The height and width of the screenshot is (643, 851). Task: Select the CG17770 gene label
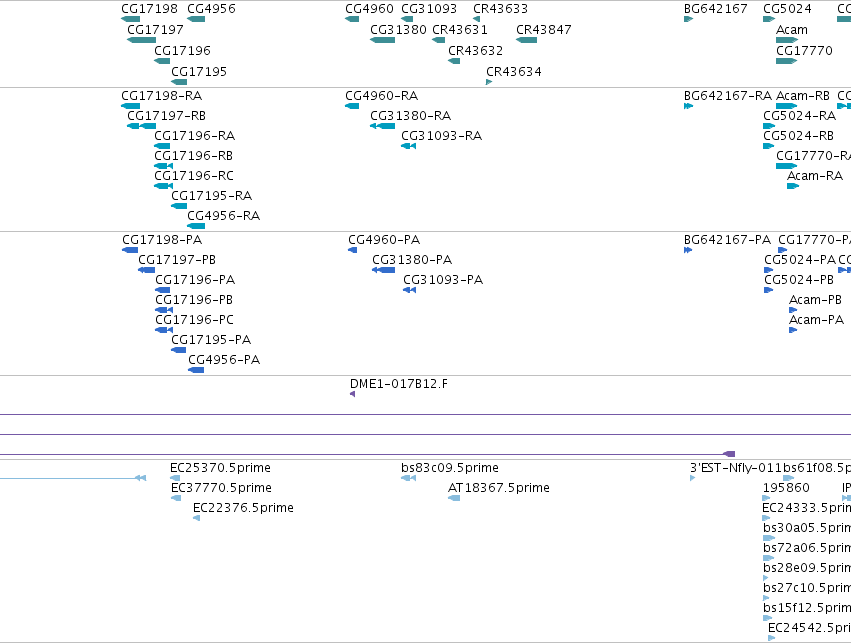[x=804, y=50]
